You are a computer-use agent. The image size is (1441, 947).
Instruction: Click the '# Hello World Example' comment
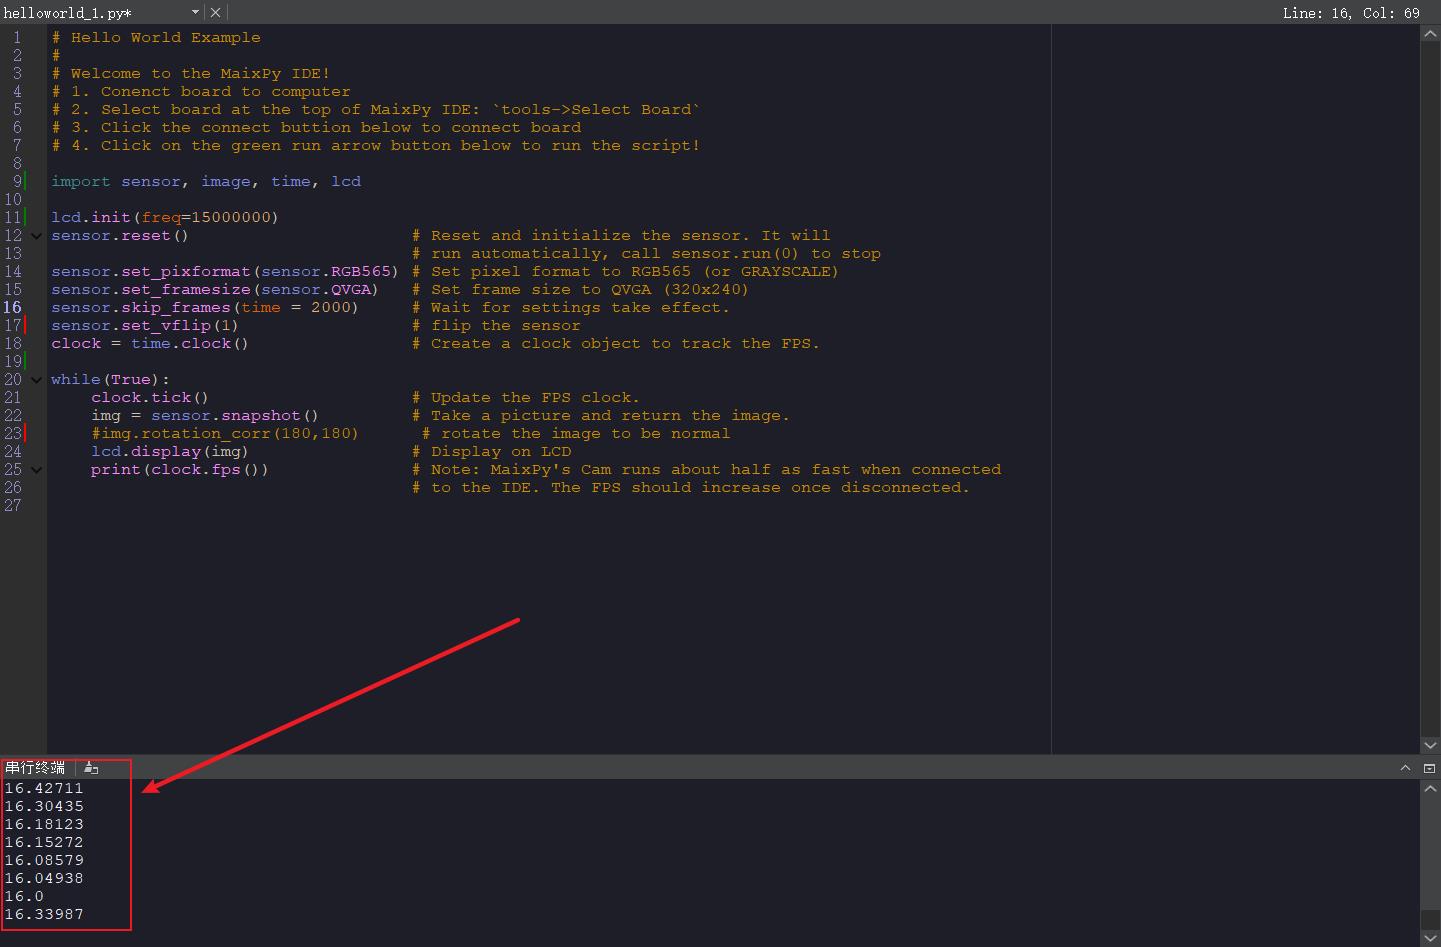tap(156, 37)
